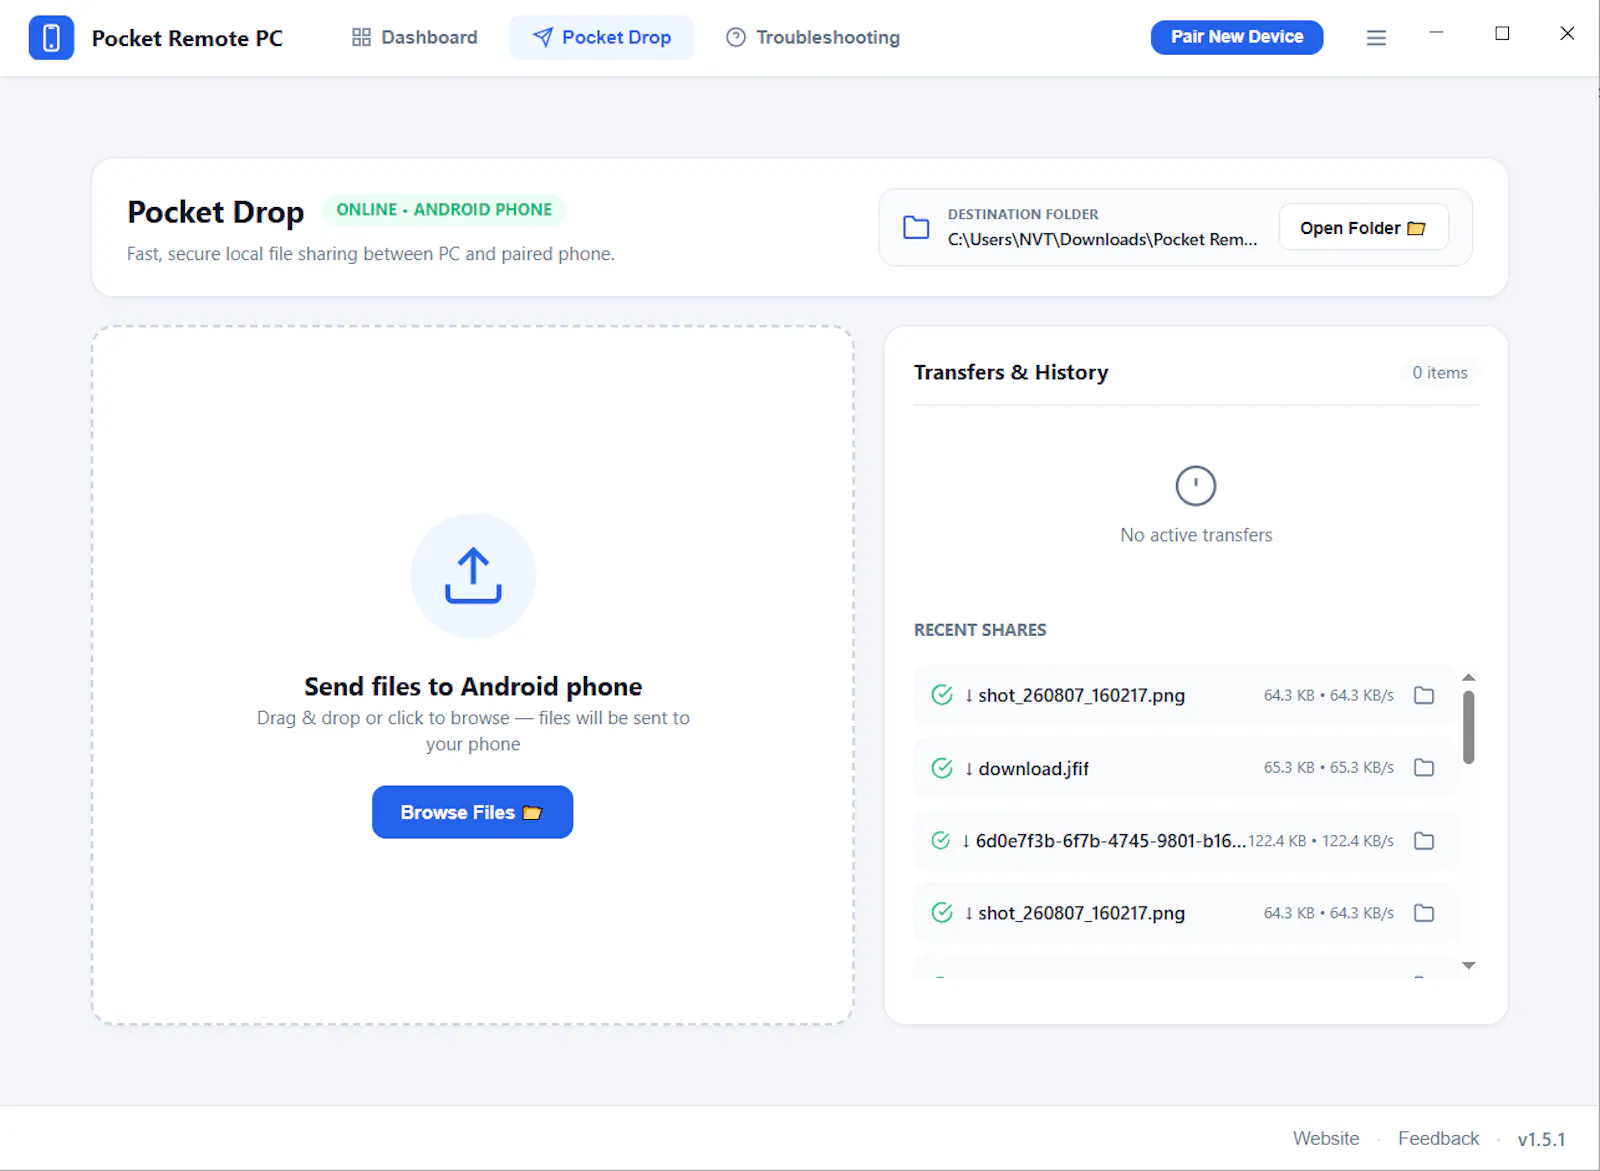Open the Feedback link
Image resolution: width=1600 pixels, height=1171 pixels.
[x=1438, y=1138]
